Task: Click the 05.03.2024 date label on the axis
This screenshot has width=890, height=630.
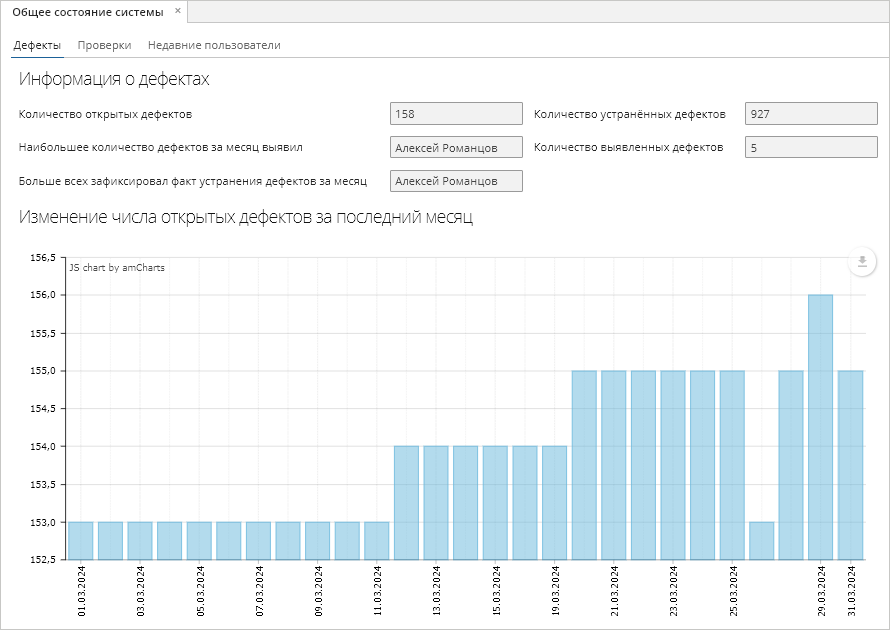Action: click(x=200, y=591)
